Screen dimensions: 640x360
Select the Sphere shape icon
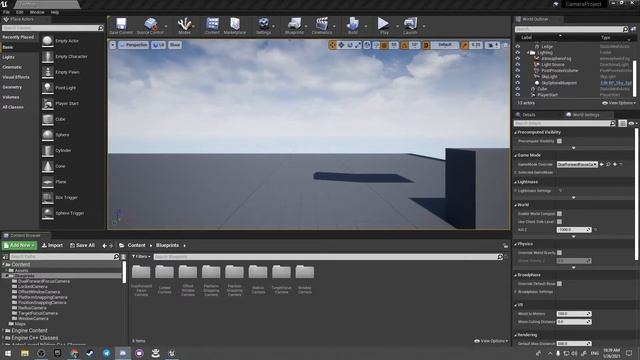pyautogui.click(x=48, y=135)
